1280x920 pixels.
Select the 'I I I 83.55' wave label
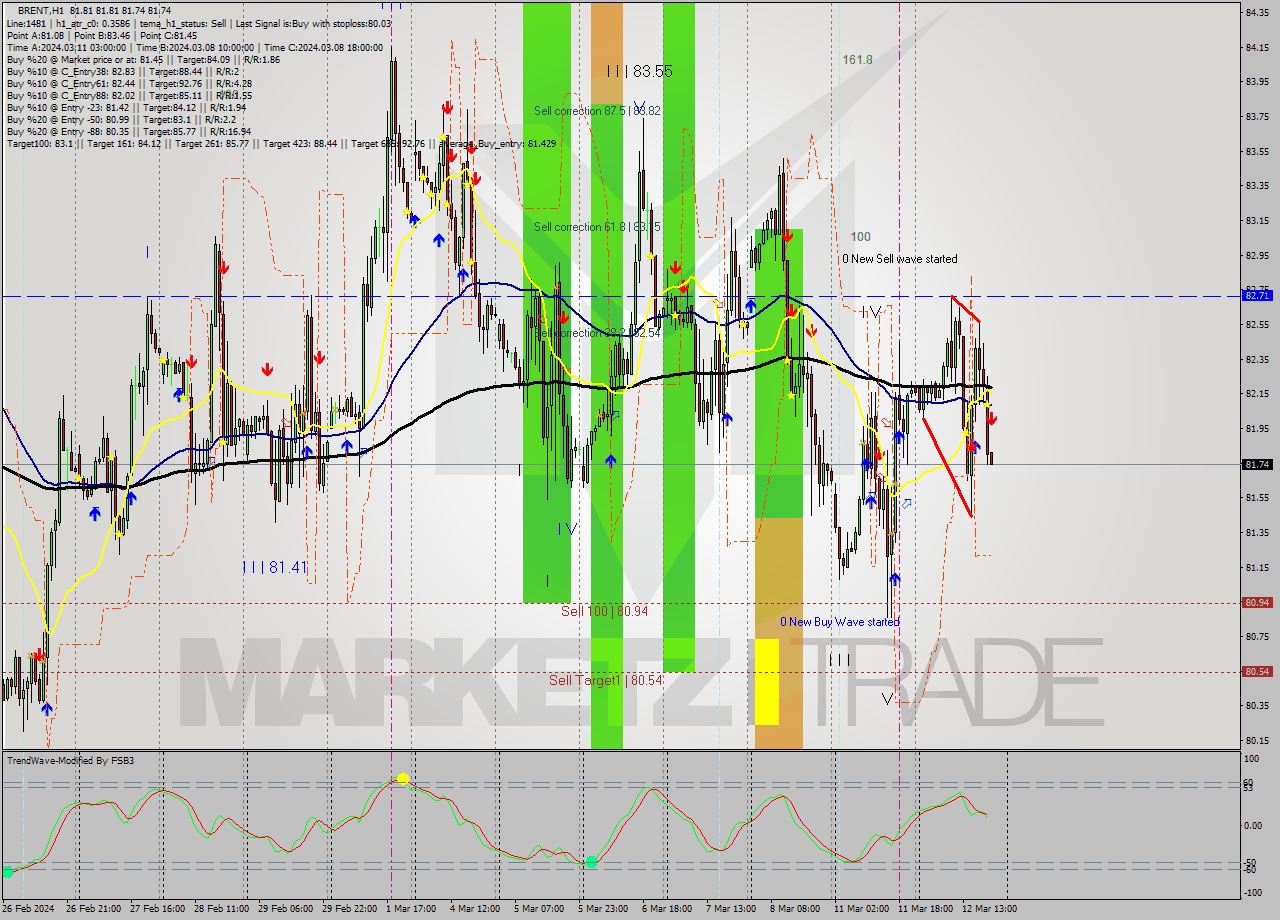point(639,72)
